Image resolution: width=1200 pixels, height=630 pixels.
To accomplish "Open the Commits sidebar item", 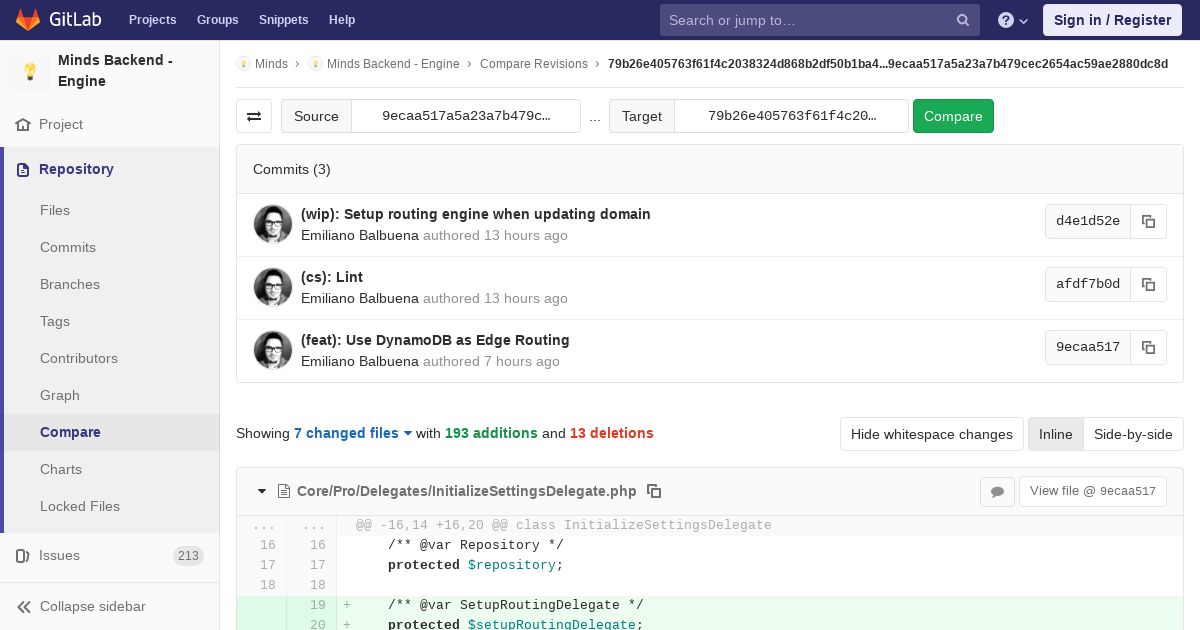I will click(x=68, y=247).
